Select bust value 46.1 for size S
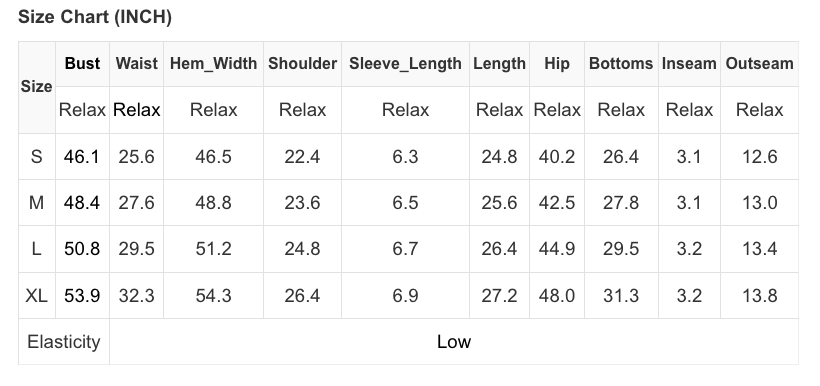Viewport: 820px width, 386px height. click(82, 156)
